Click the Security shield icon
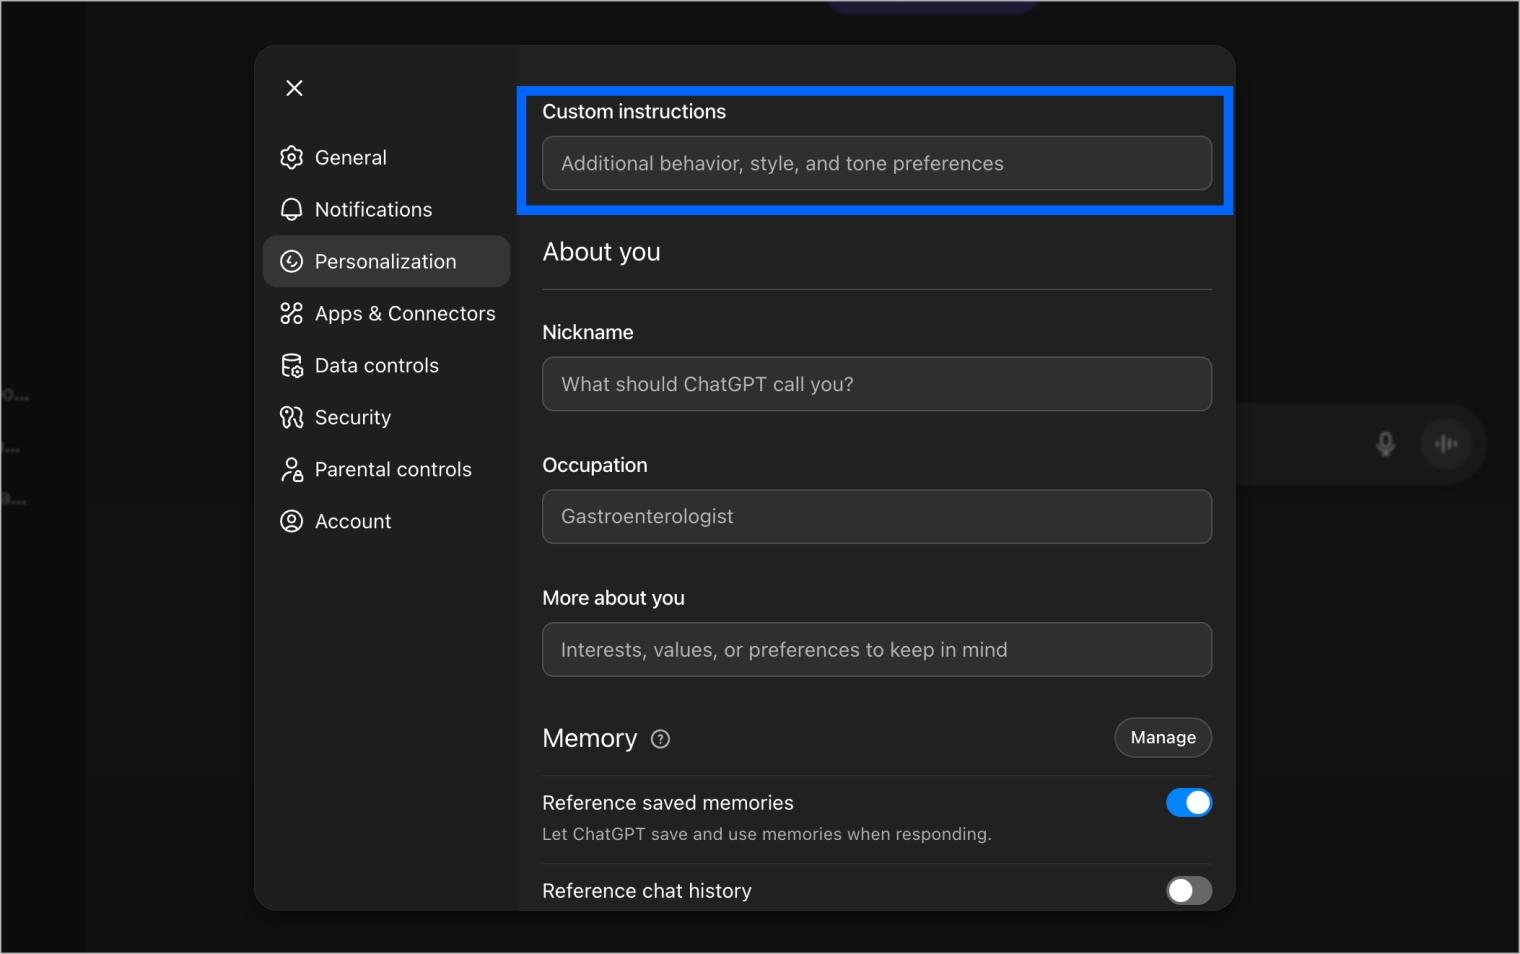The width and height of the screenshot is (1520, 954). [291, 417]
